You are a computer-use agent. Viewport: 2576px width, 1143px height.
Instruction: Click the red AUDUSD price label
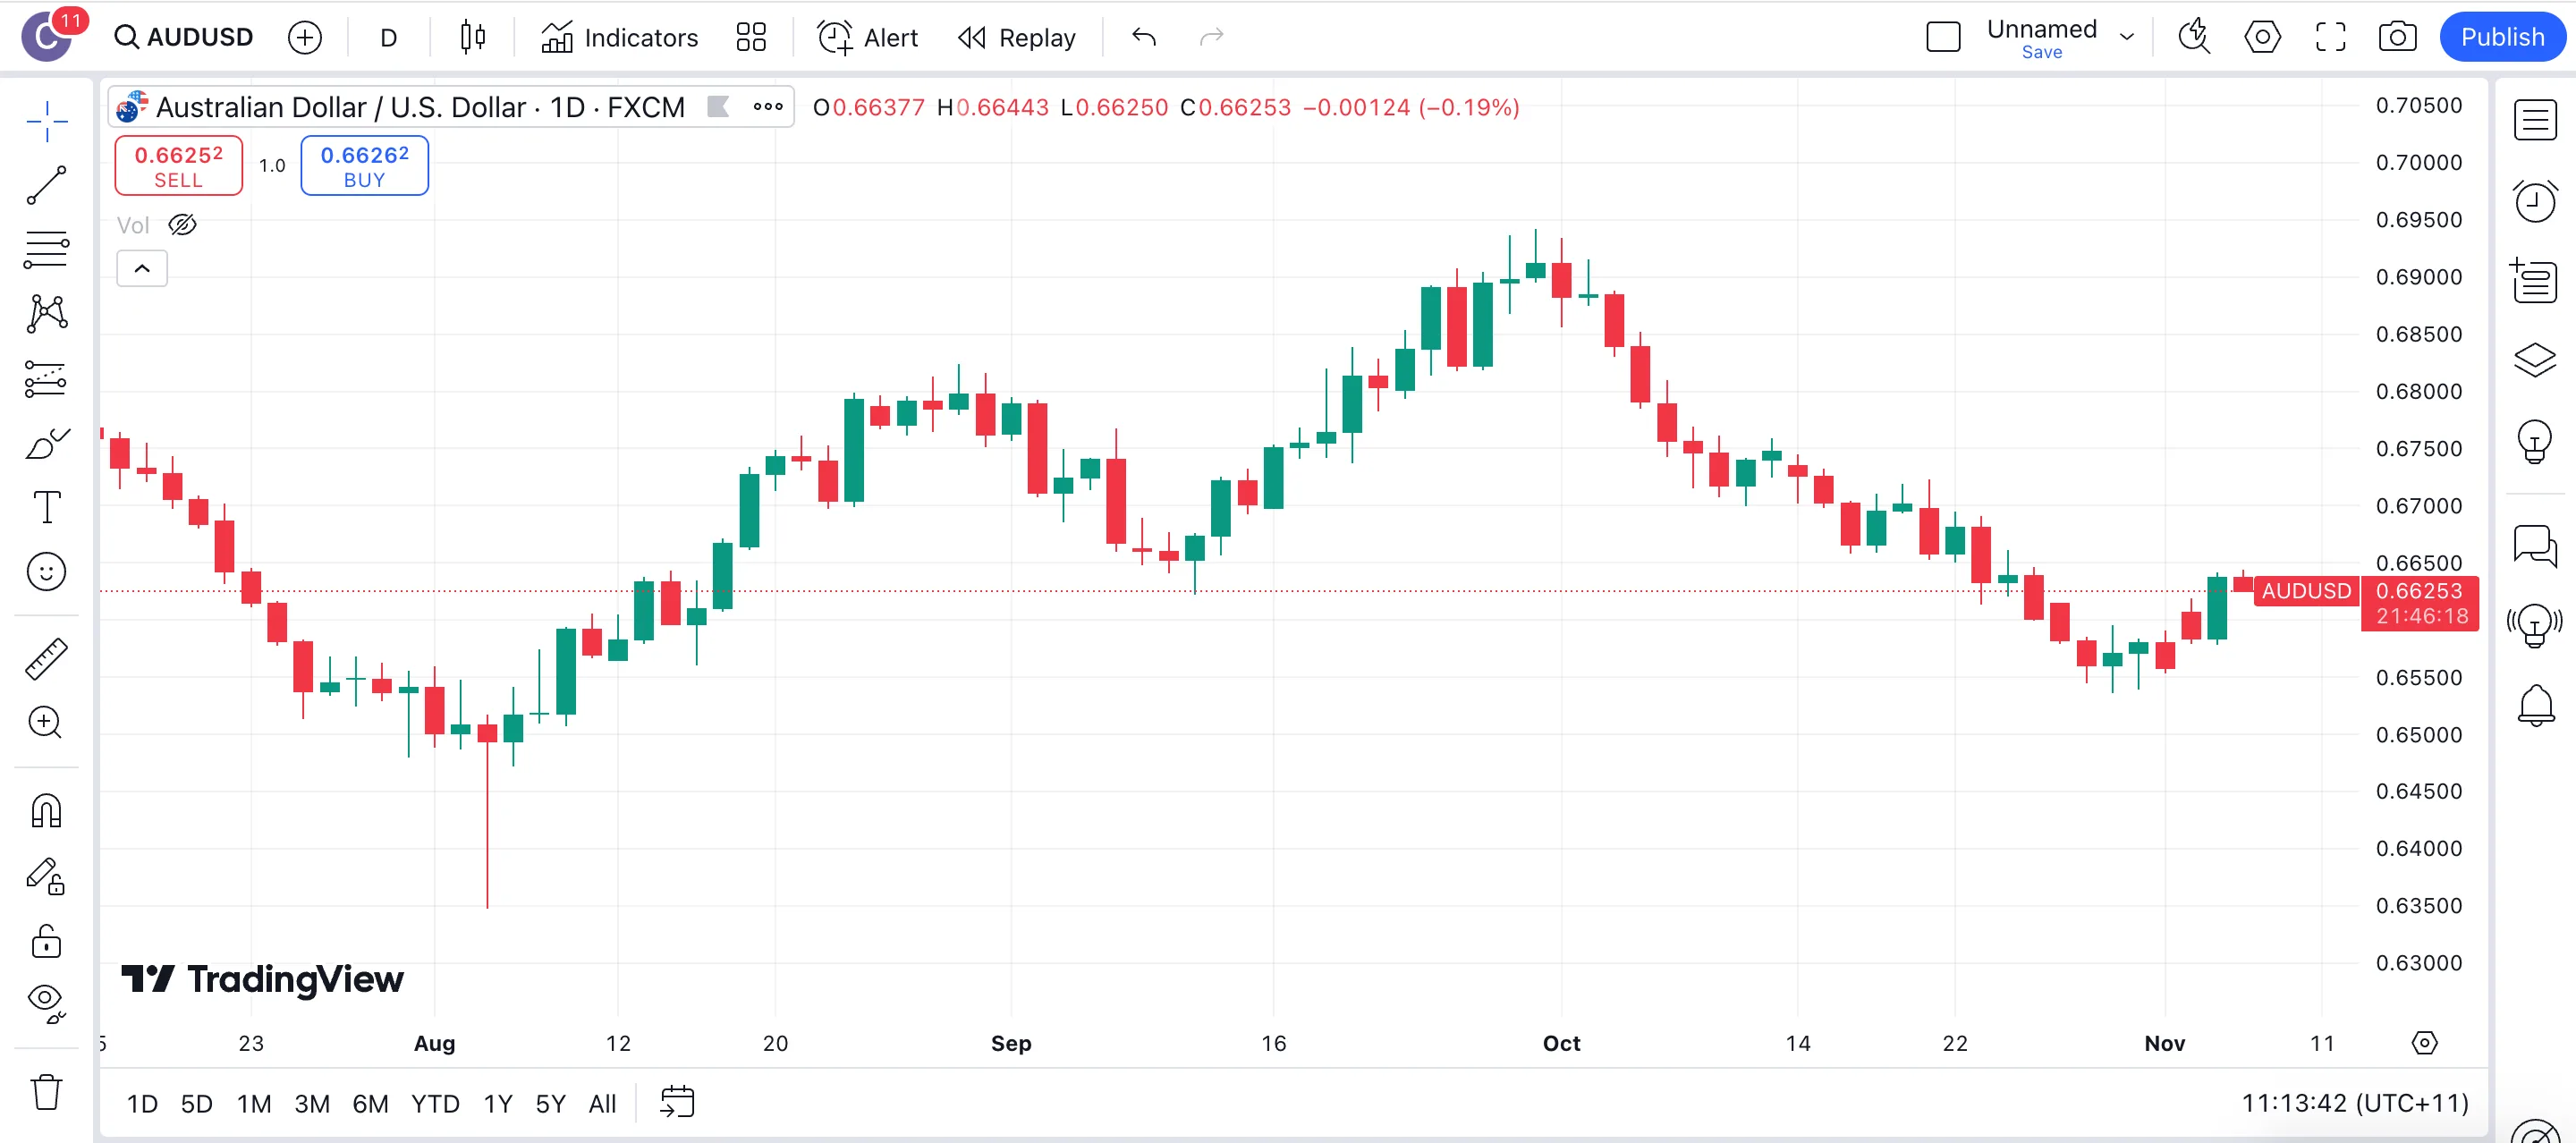(x=2305, y=591)
